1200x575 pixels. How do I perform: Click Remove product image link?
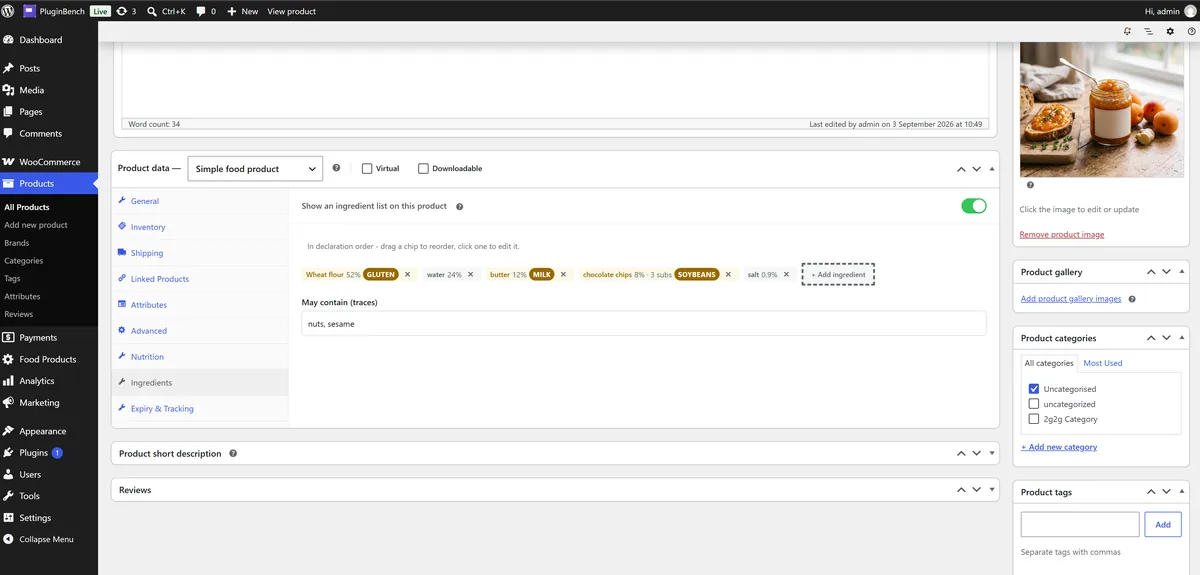[x=1062, y=234]
